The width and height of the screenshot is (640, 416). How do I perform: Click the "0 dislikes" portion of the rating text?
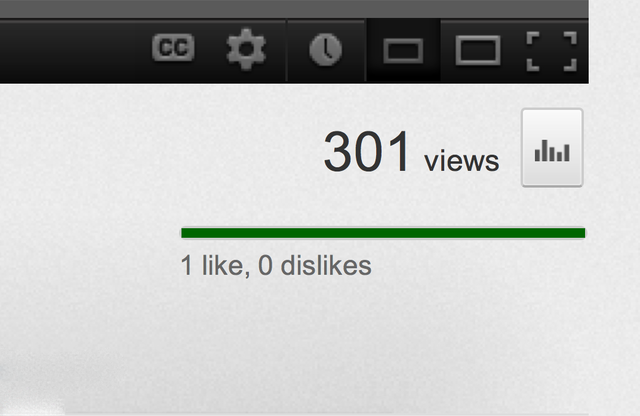point(315,266)
